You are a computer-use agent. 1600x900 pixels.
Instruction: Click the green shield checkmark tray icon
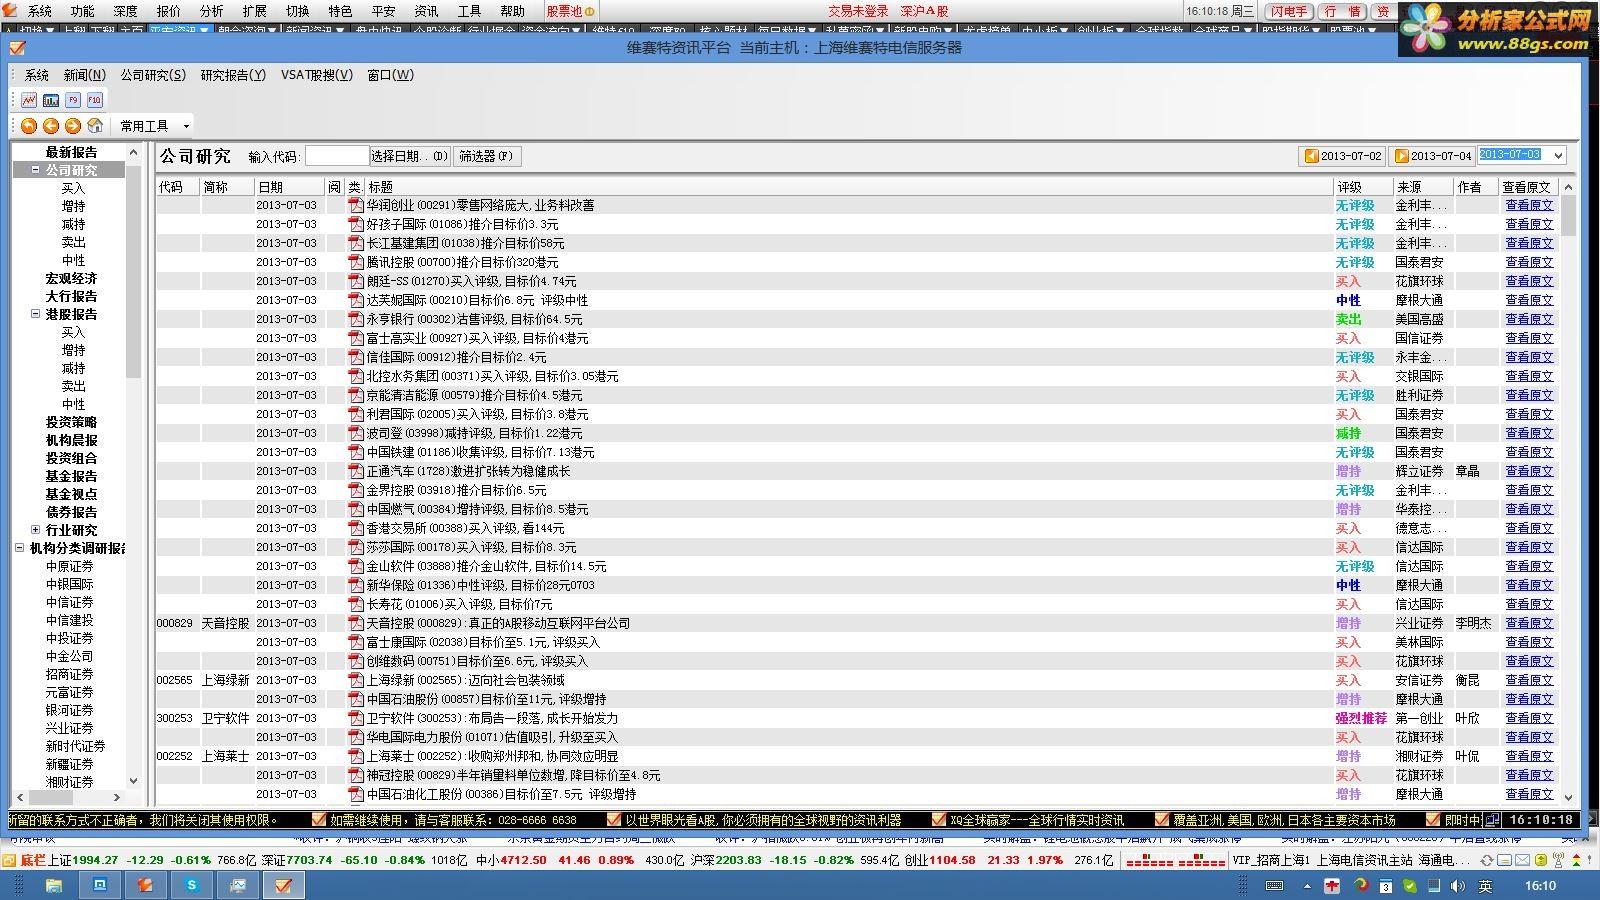tap(1409, 886)
